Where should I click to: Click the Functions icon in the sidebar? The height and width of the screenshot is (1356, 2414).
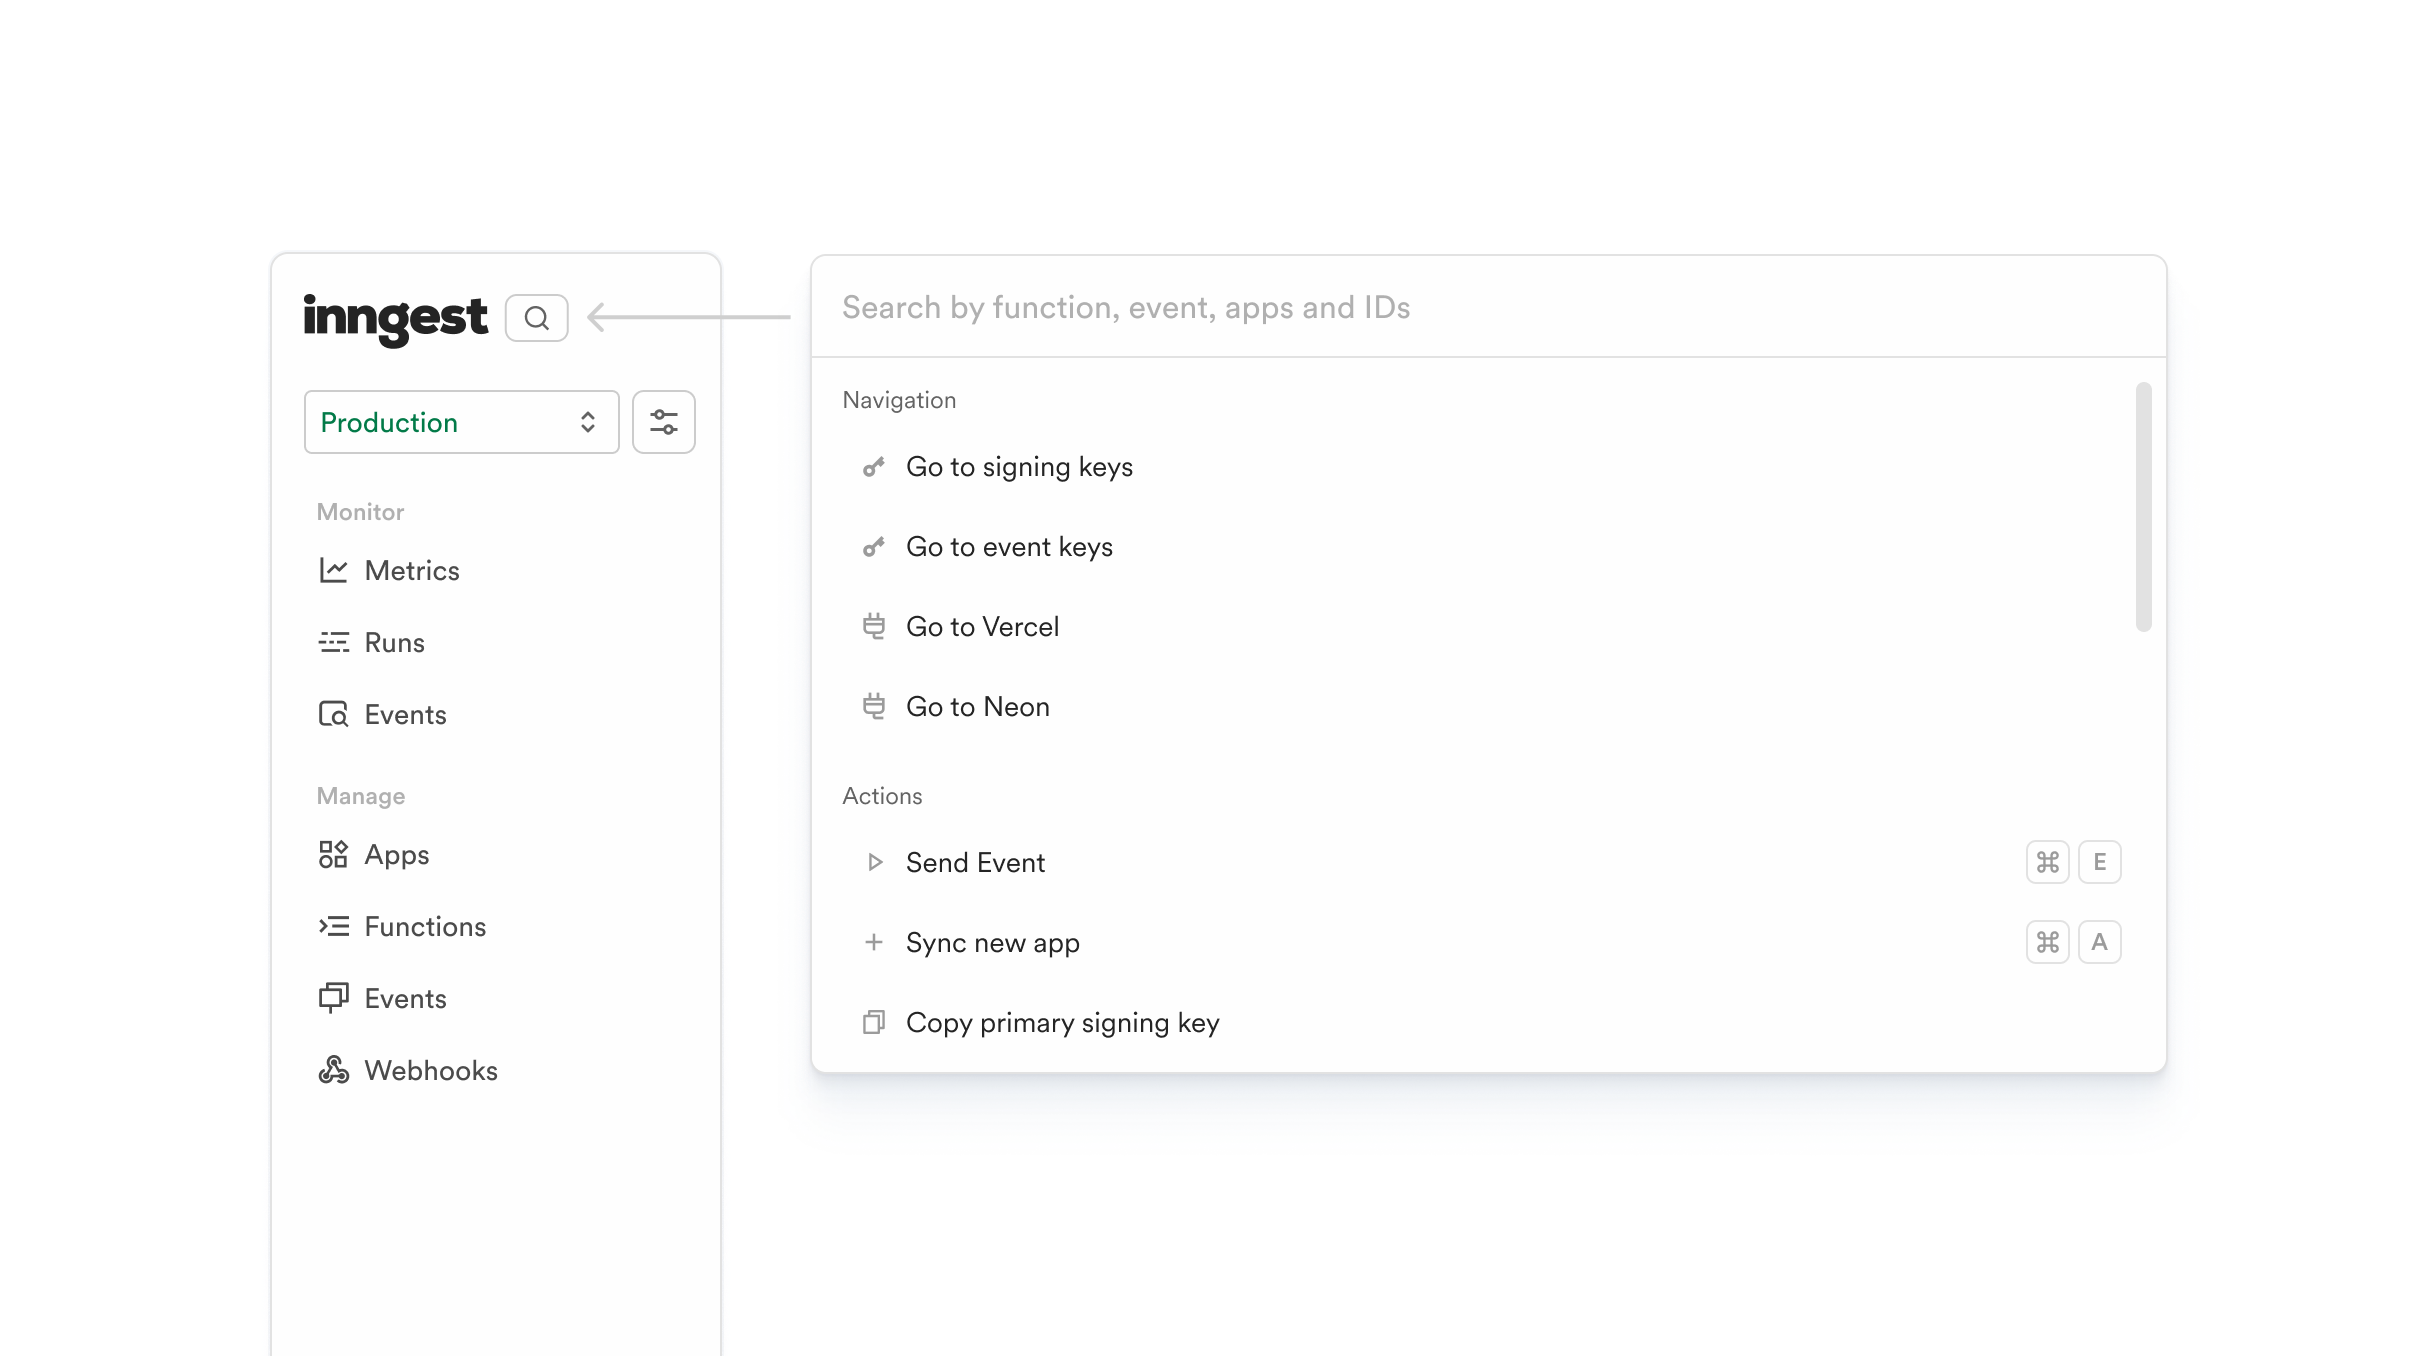pos(334,927)
